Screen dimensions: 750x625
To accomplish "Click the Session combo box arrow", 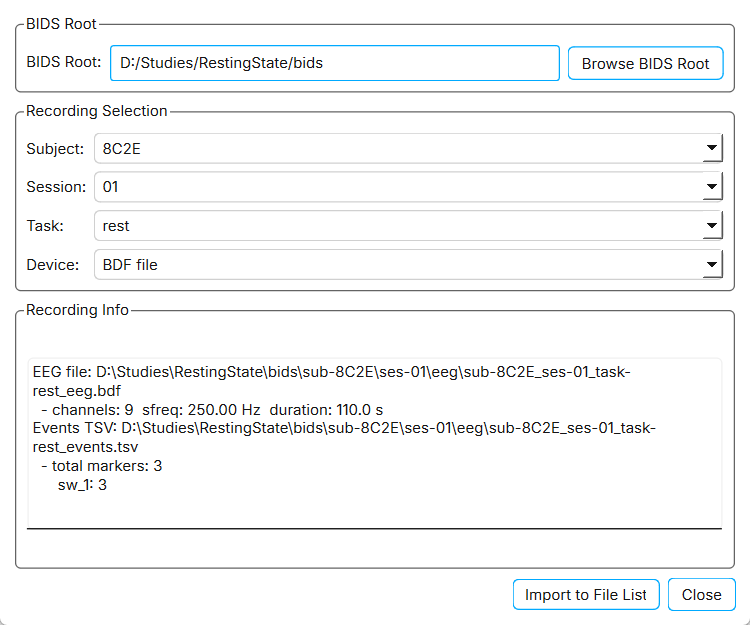I will click(712, 186).
